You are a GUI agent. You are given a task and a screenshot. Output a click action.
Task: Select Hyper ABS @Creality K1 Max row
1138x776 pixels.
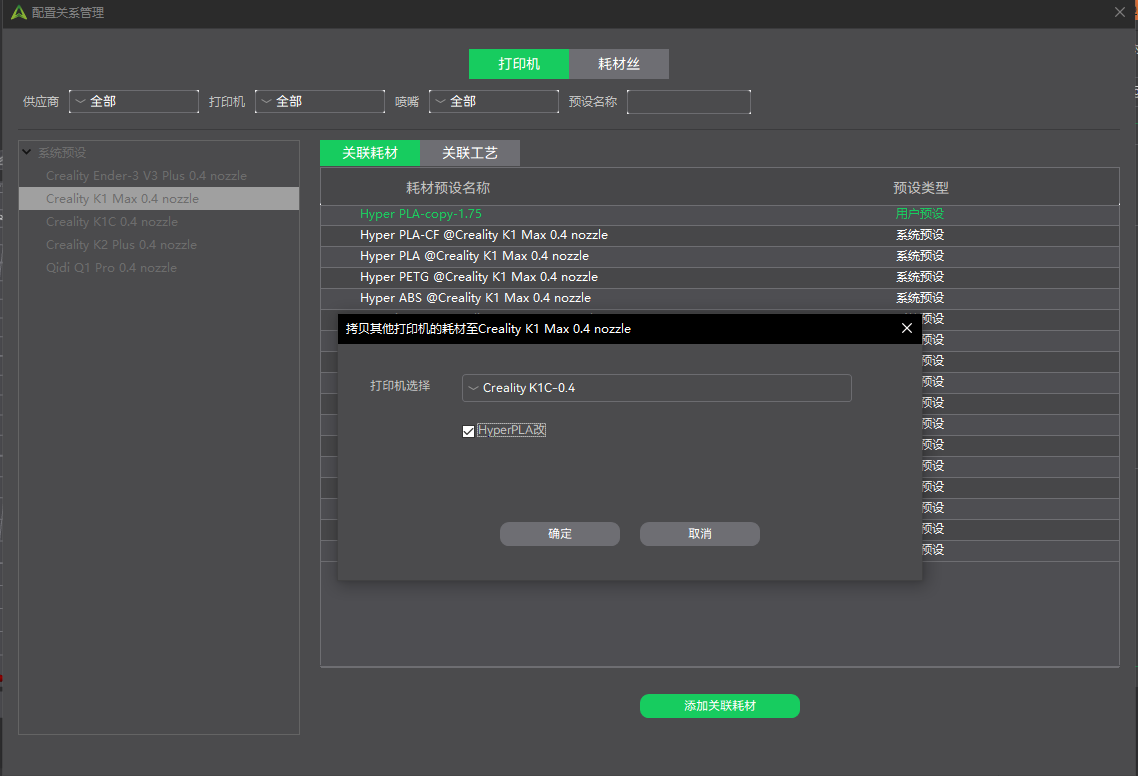[x=720, y=298]
